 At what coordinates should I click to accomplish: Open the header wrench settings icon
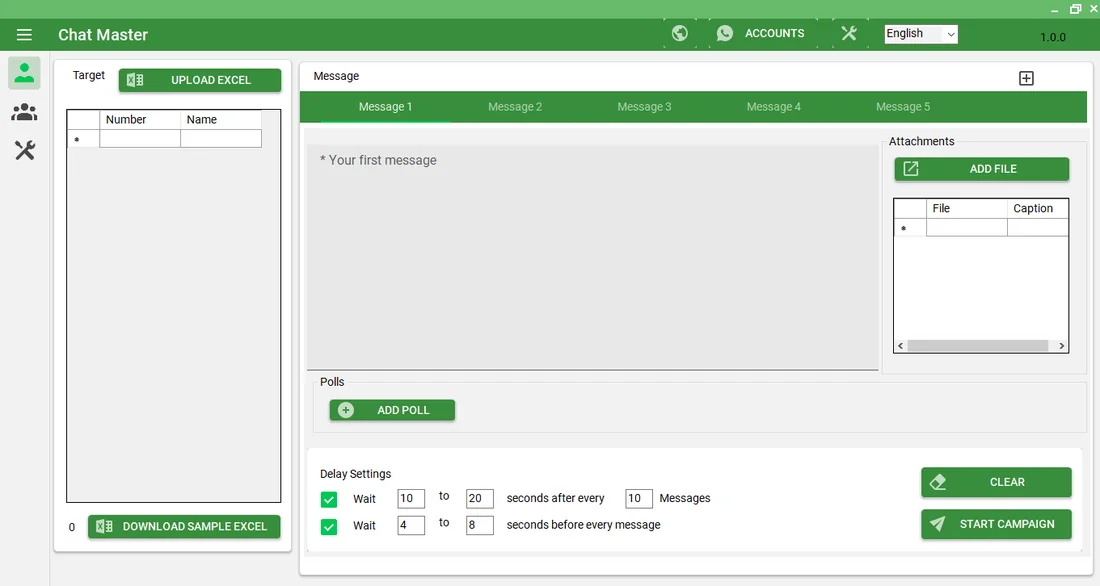pos(849,33)
